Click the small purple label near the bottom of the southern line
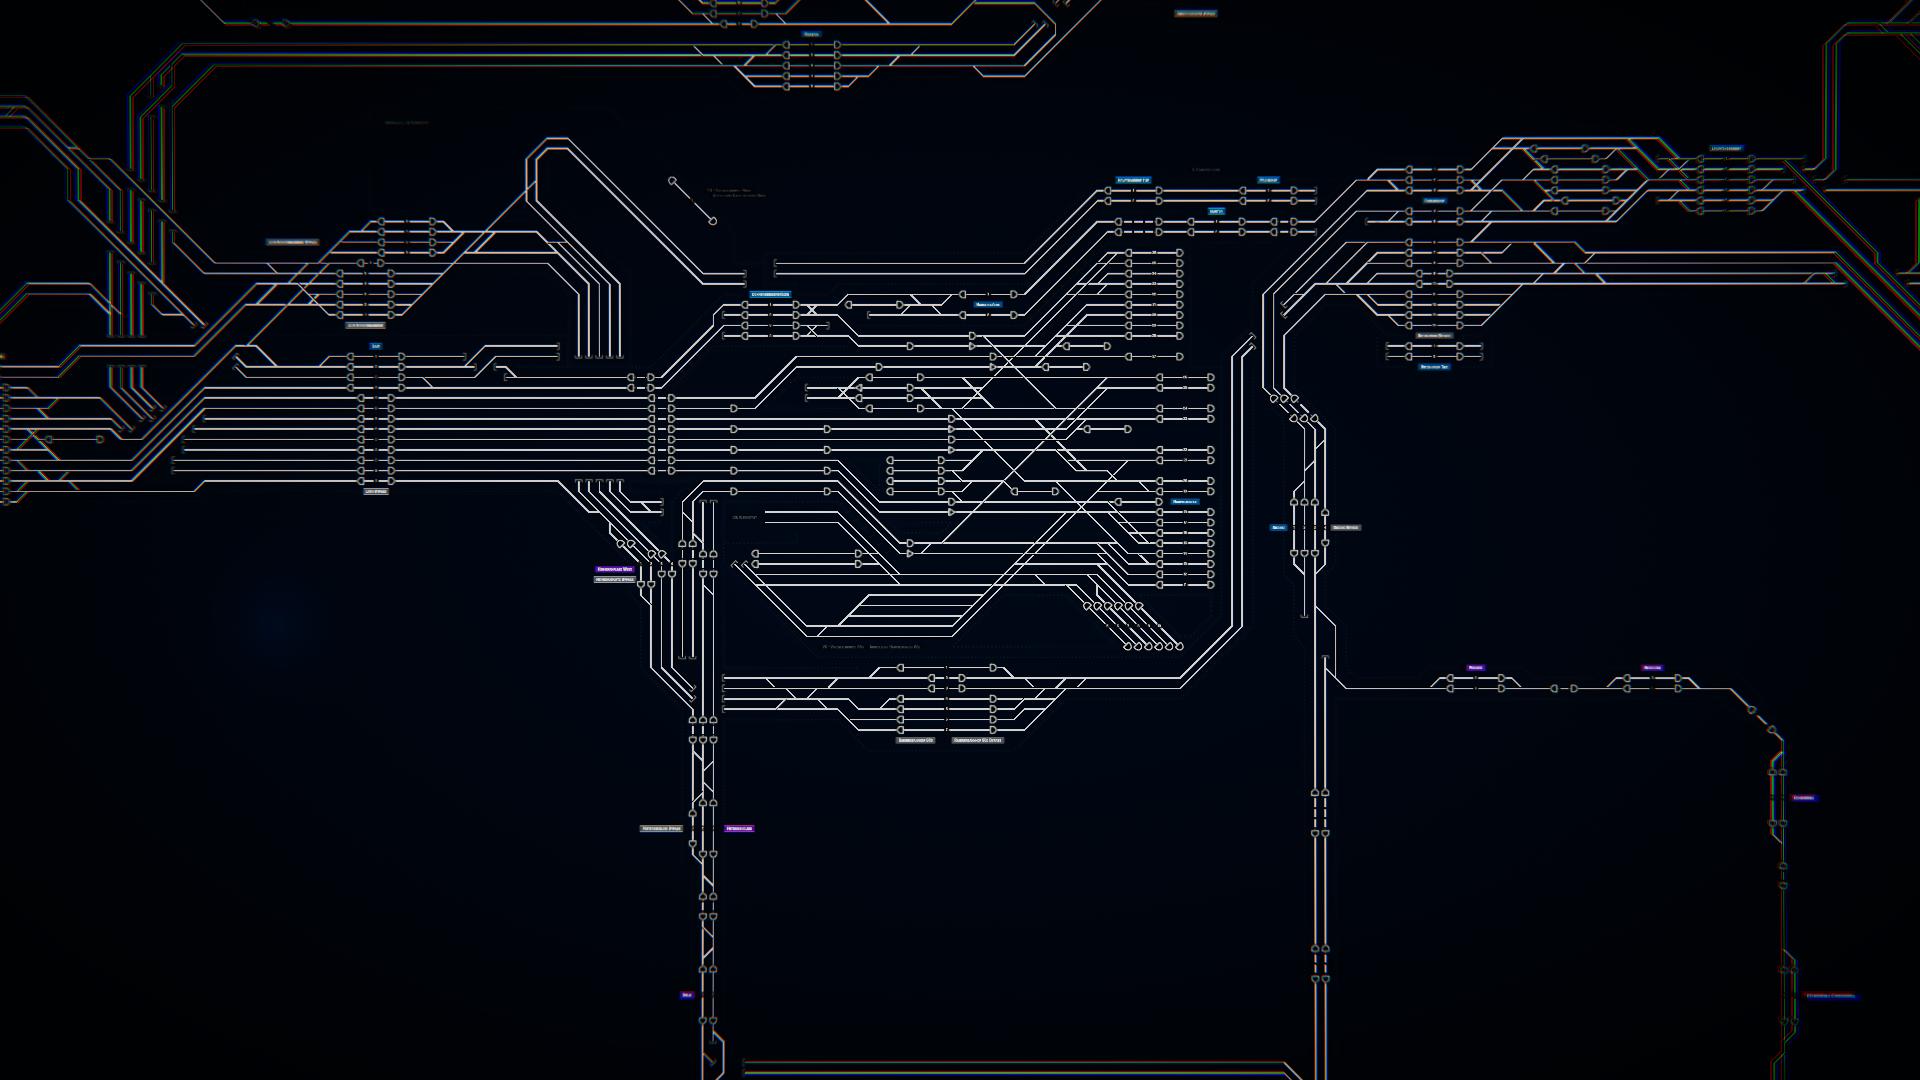1920x1080 pixels. 687,995
